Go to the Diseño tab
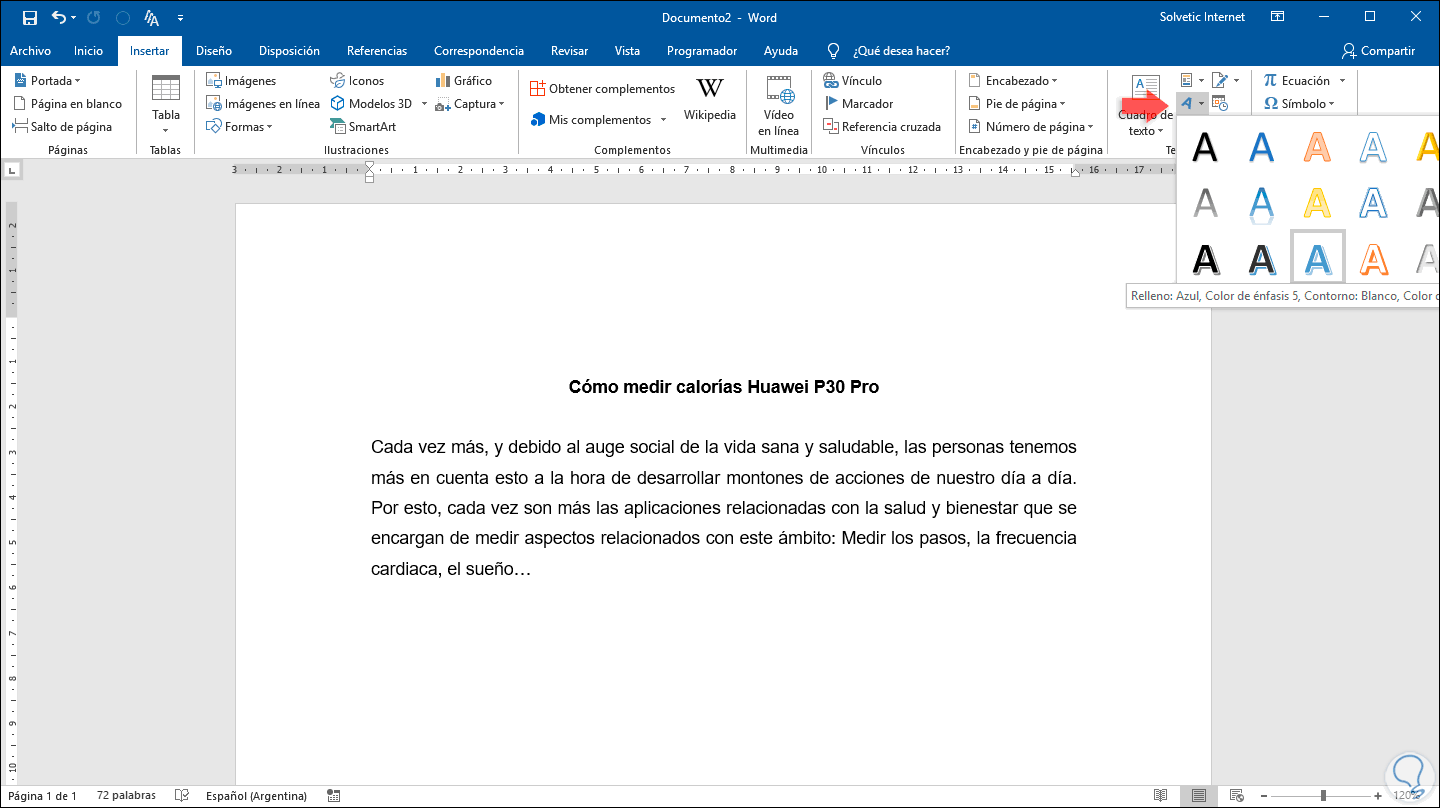The image size is (1440, 808). click(214, 51)
